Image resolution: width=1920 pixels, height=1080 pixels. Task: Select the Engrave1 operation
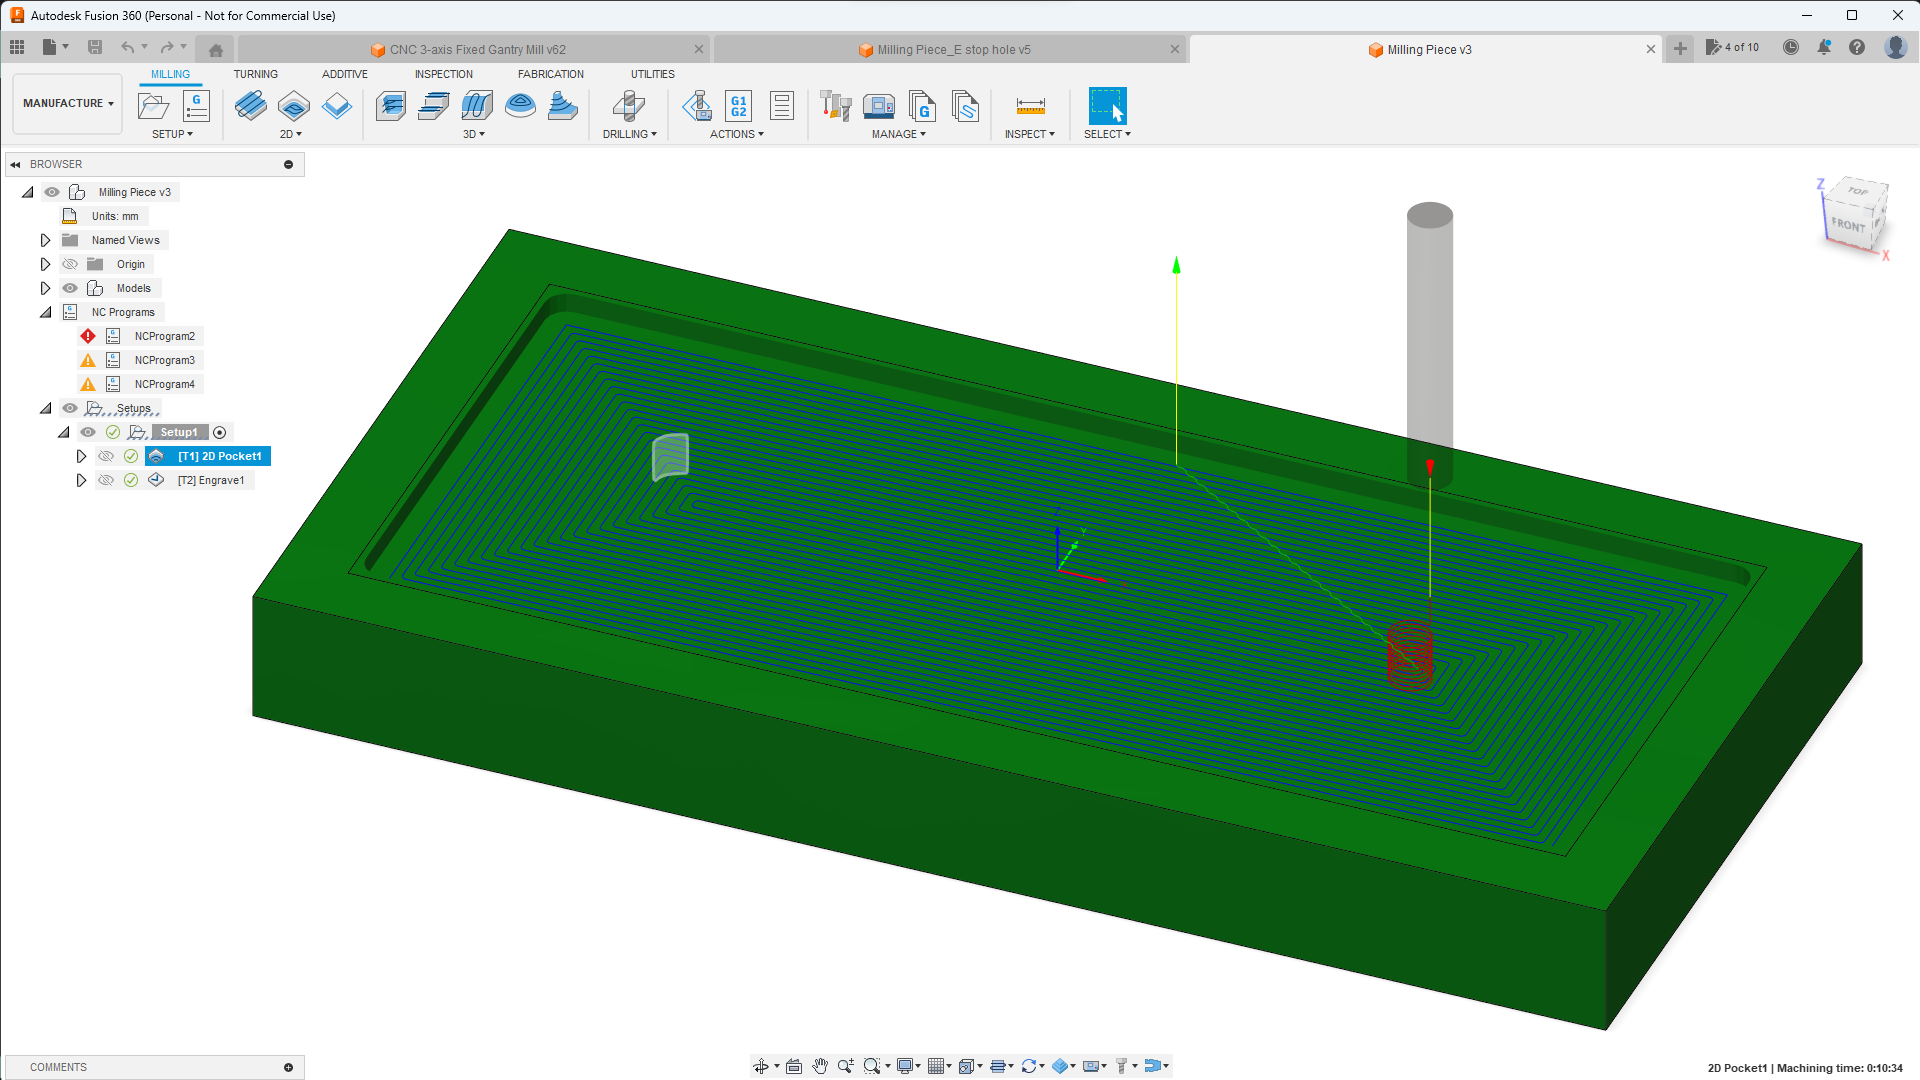(211, 480)
